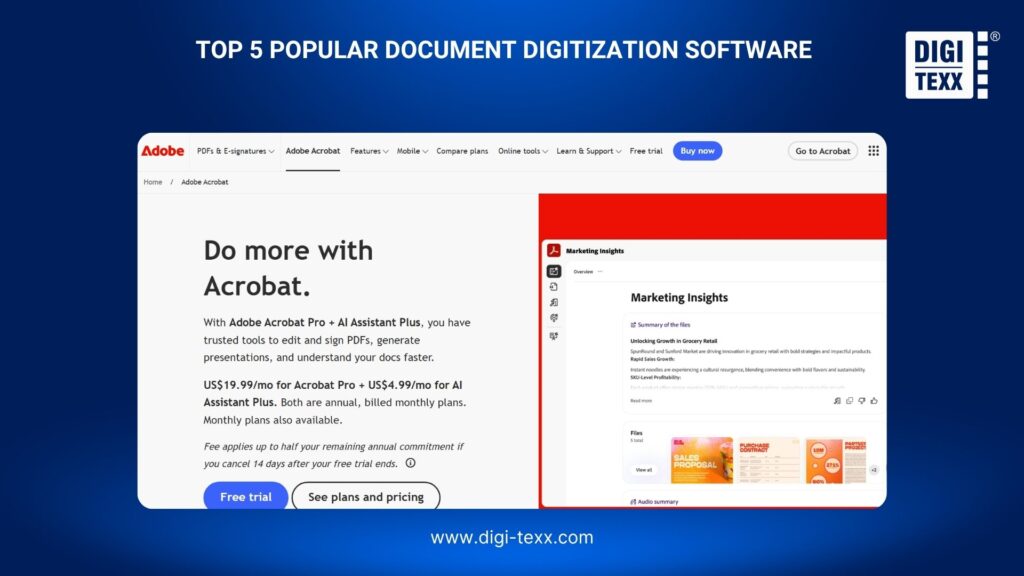1024x576 pixels.
Task: Expand the Features dropdown menu
Action: pyautogui.click(x=369, y=151)
